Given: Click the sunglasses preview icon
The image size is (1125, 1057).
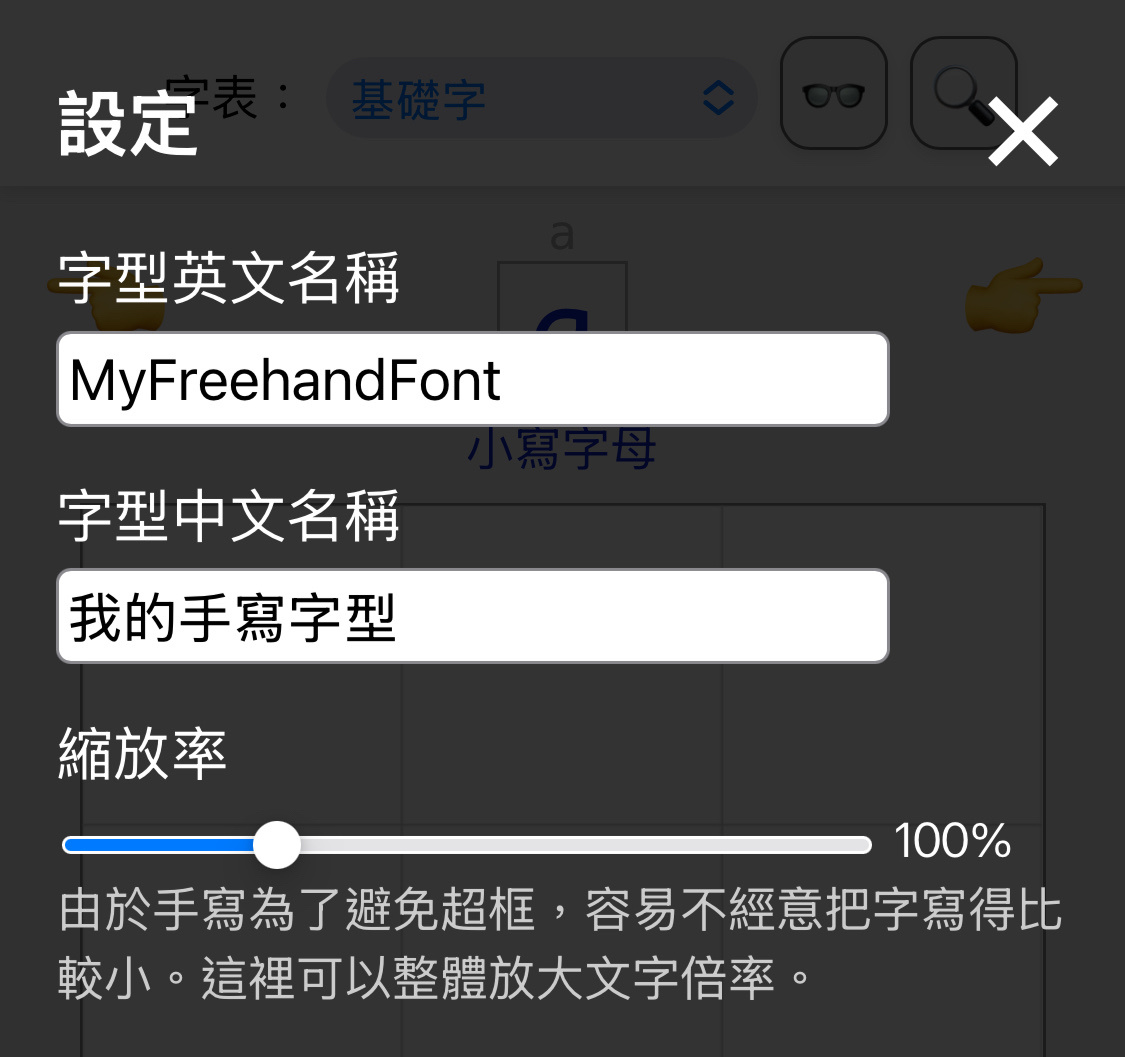Looking at the screenshot, I should click(834, 93).
